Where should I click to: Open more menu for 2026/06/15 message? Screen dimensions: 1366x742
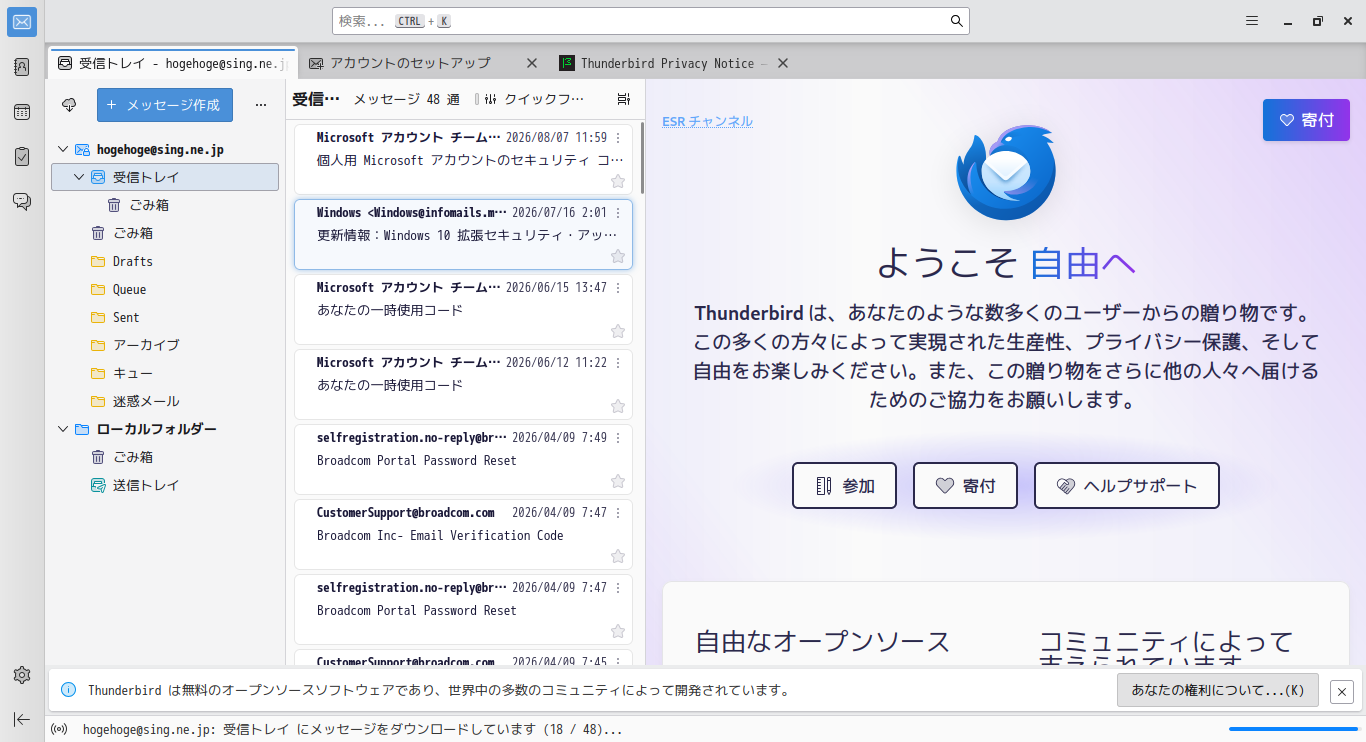[x=618, y=288]
